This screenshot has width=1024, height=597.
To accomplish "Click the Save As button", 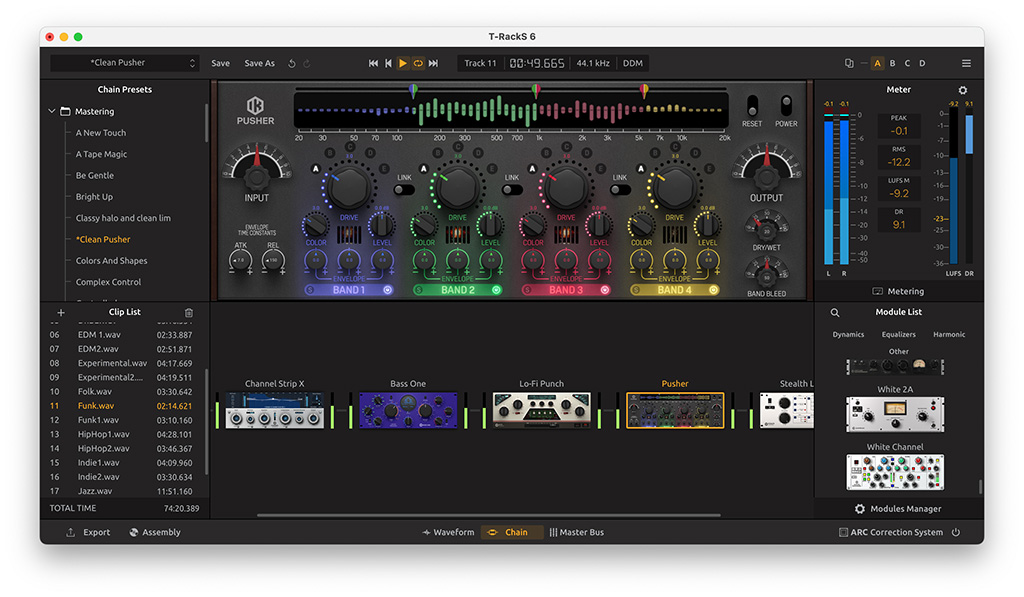I will (259, 63).
